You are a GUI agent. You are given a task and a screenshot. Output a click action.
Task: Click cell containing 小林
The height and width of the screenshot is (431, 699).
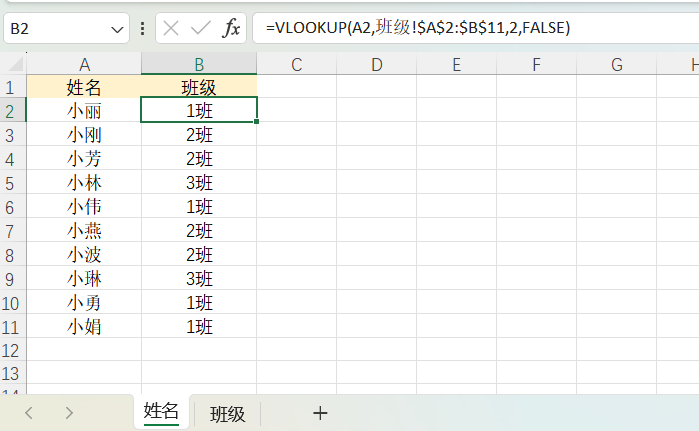pyautogui.click(x=84, y=183)
